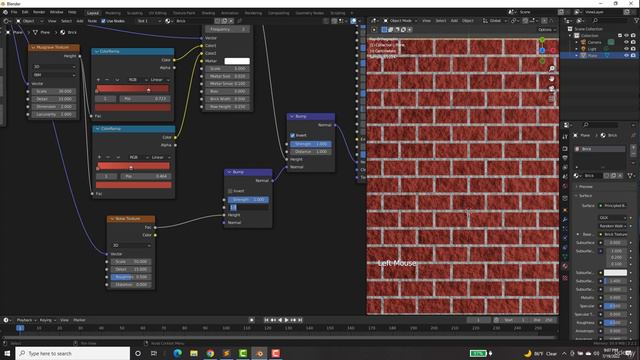Open the 3D dimensions dropdown on Noise Texture
This screenshot has width=640, height=360.
point(131,245)
